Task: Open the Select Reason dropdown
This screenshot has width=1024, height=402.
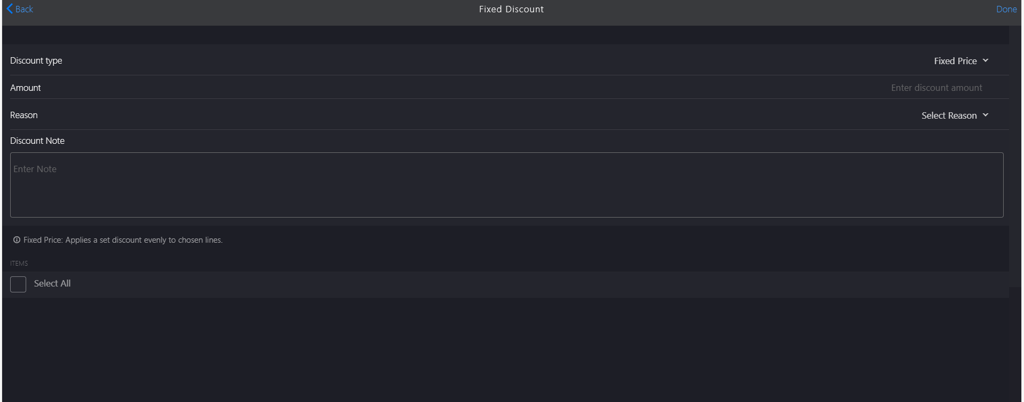Action: pos(955,116)
